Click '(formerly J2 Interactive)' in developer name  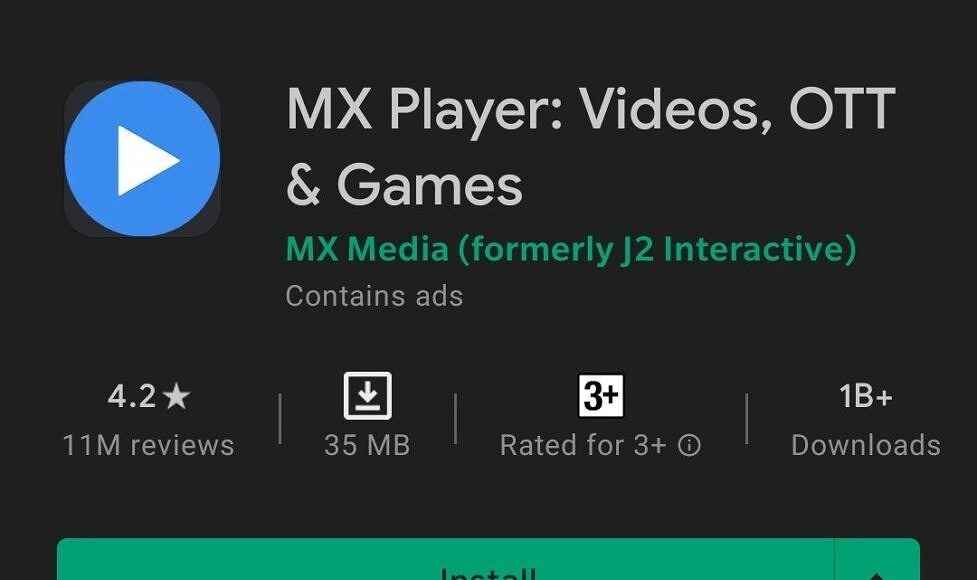[657, 249]
